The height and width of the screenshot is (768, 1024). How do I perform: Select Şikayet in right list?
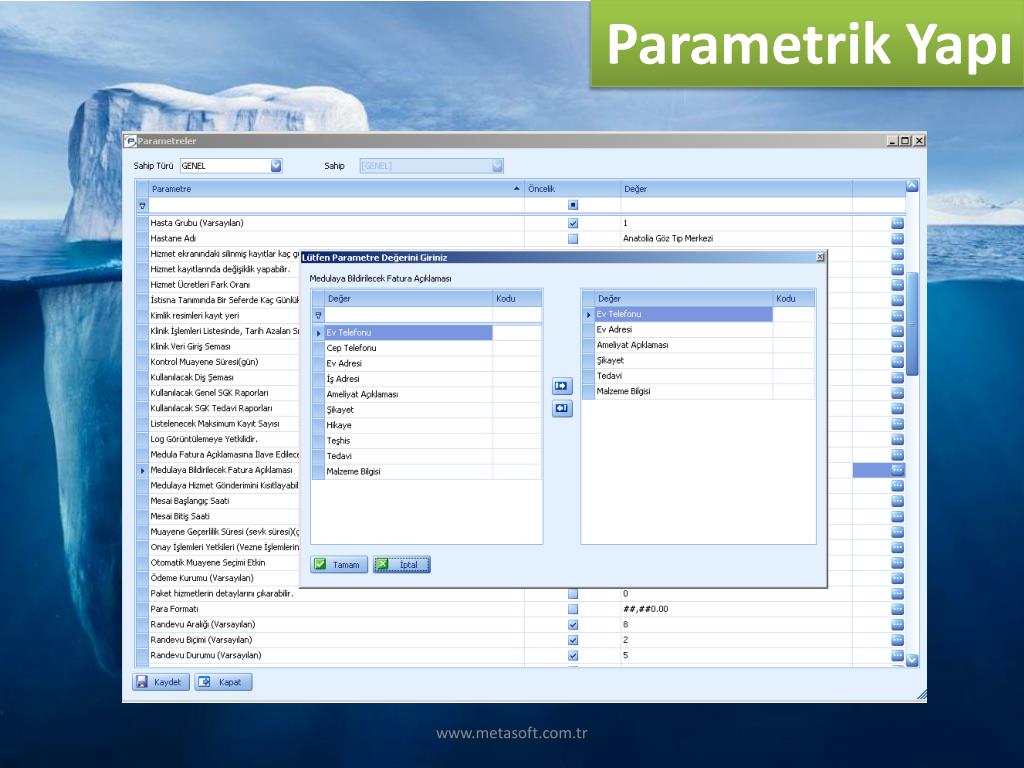tap(683, 360)
